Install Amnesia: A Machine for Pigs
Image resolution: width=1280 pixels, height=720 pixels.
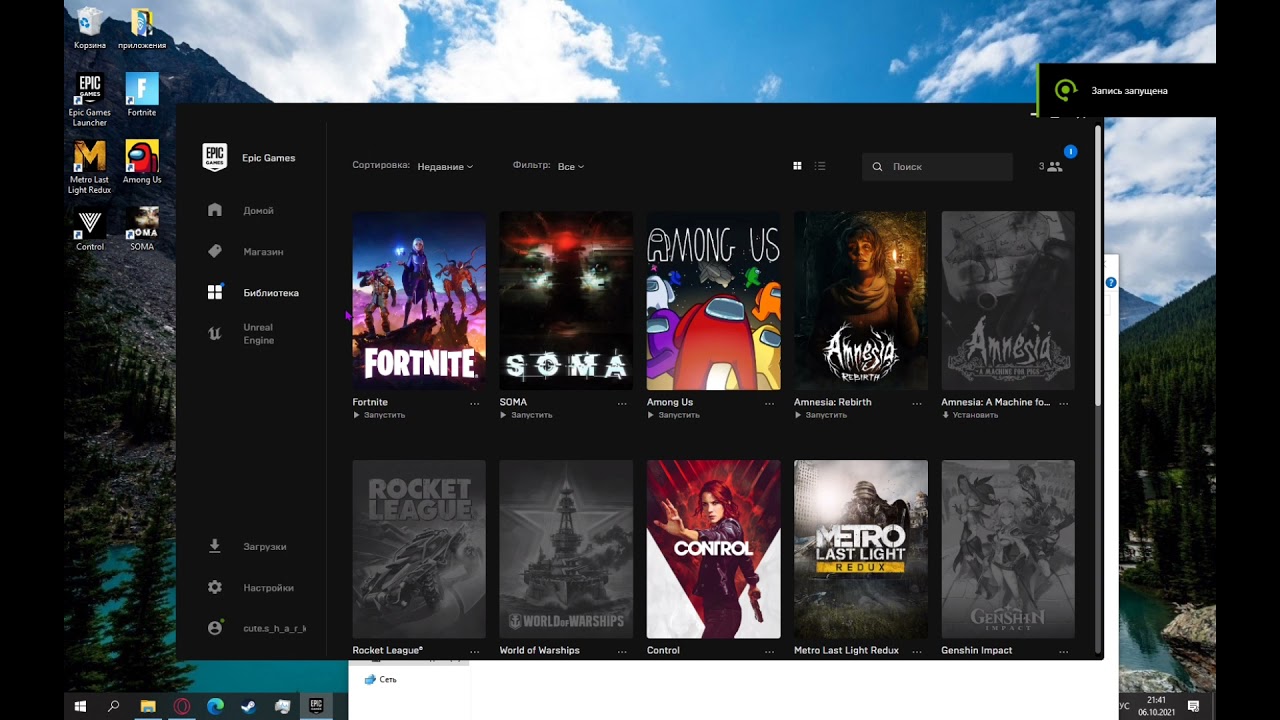(970, 415)
